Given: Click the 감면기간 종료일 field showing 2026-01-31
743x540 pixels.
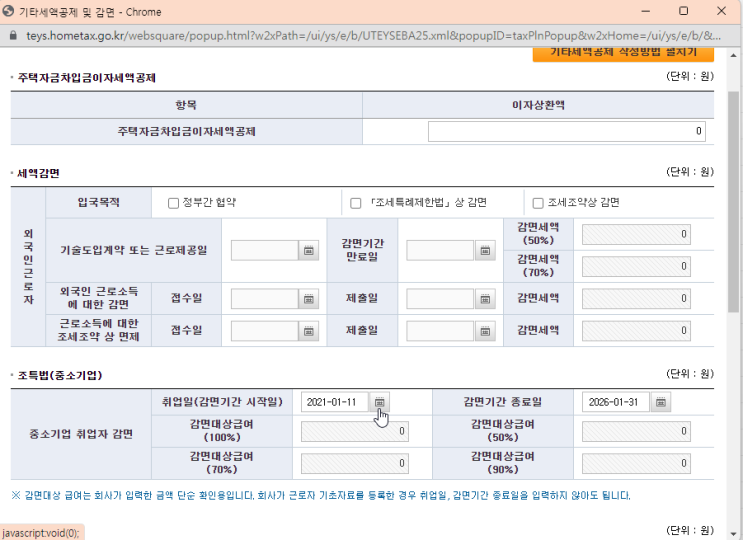Looking at the screenshot, I should pos(616,402).
